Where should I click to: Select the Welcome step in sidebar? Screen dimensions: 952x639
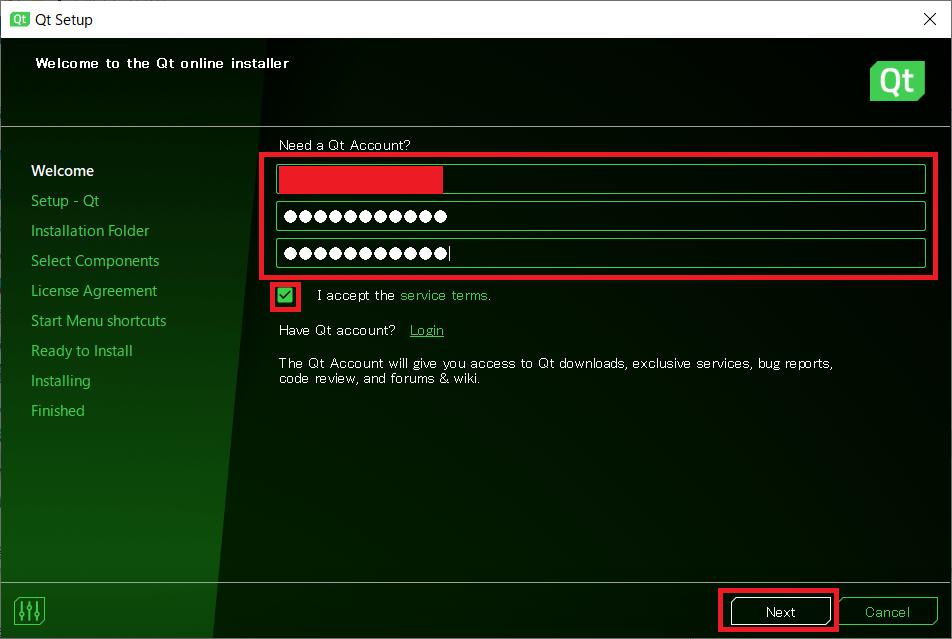click(x=63, y=171)
